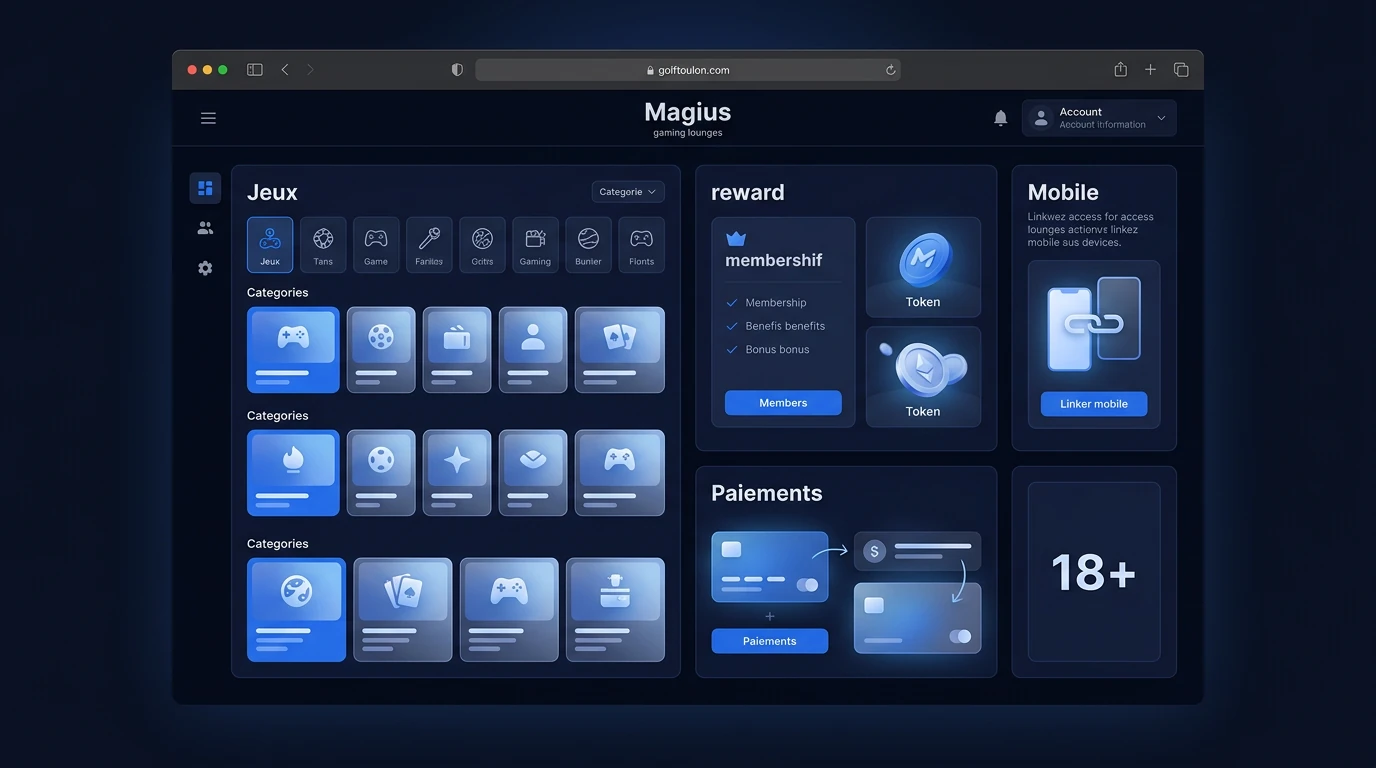Click the dollar coin icon

click(875, 551)
